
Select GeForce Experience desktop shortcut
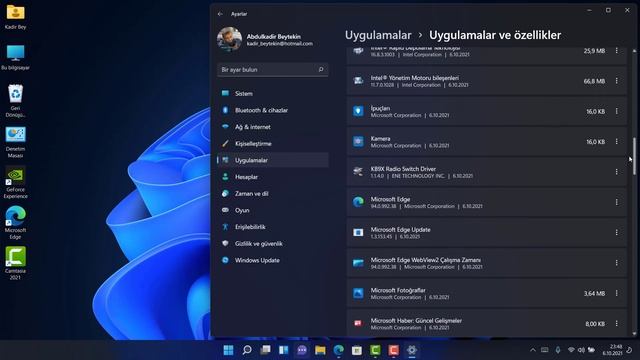pos(16,182)
